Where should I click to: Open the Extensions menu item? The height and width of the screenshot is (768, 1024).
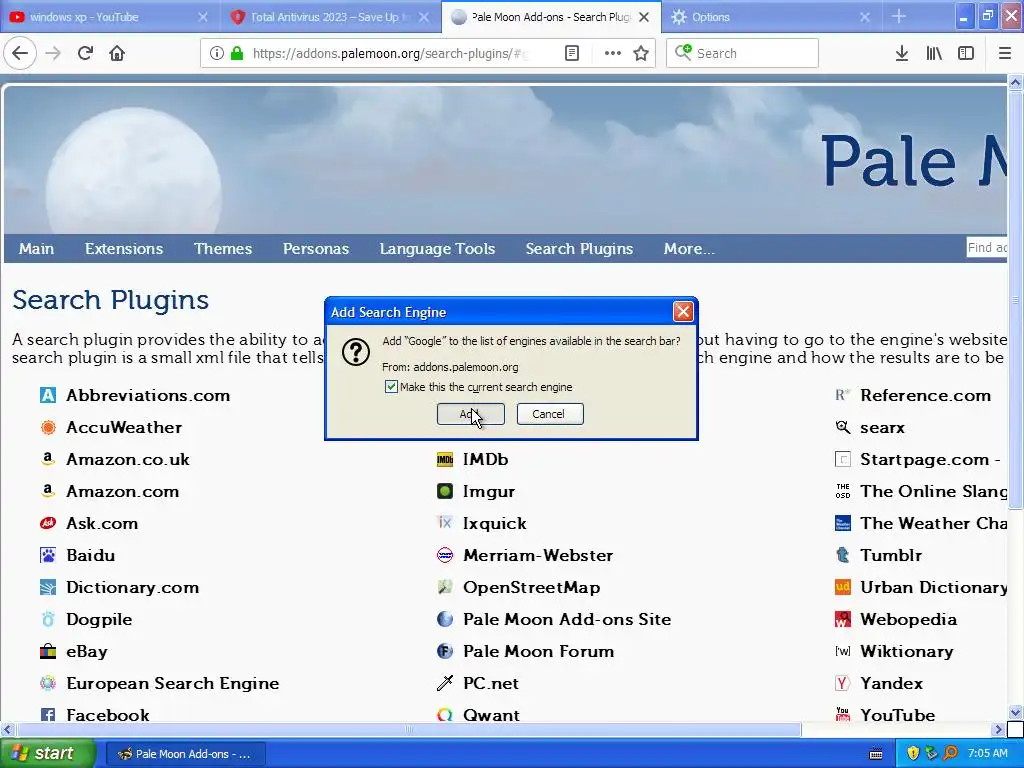[124, 249]
